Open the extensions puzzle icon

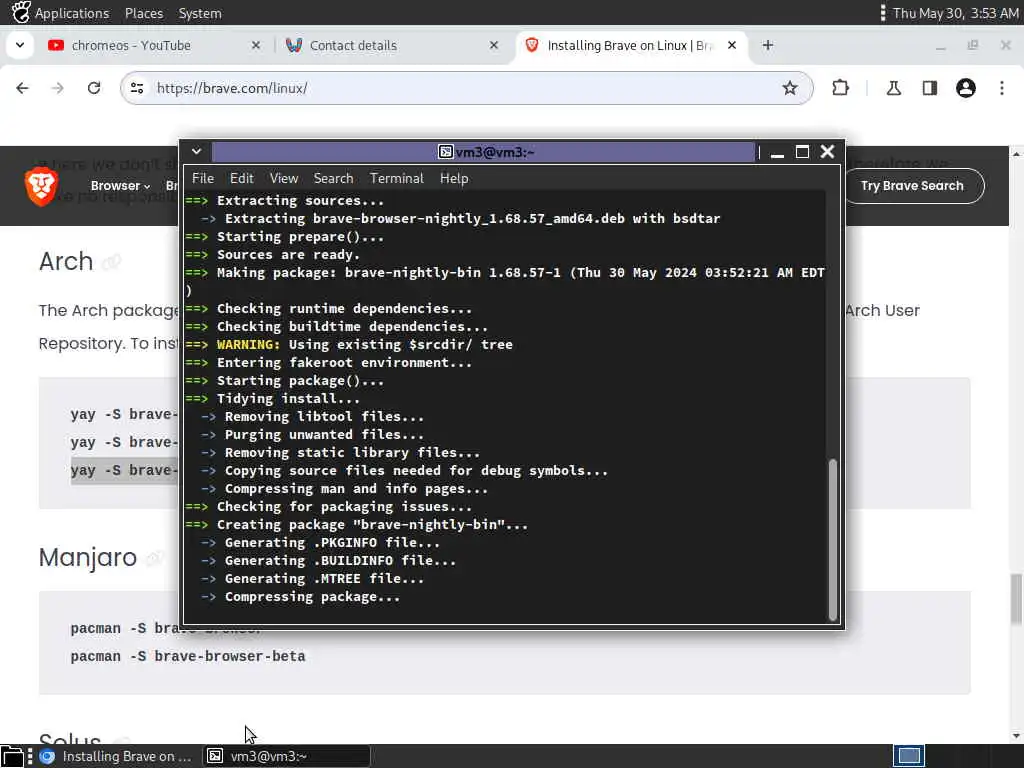coord(840,88)
